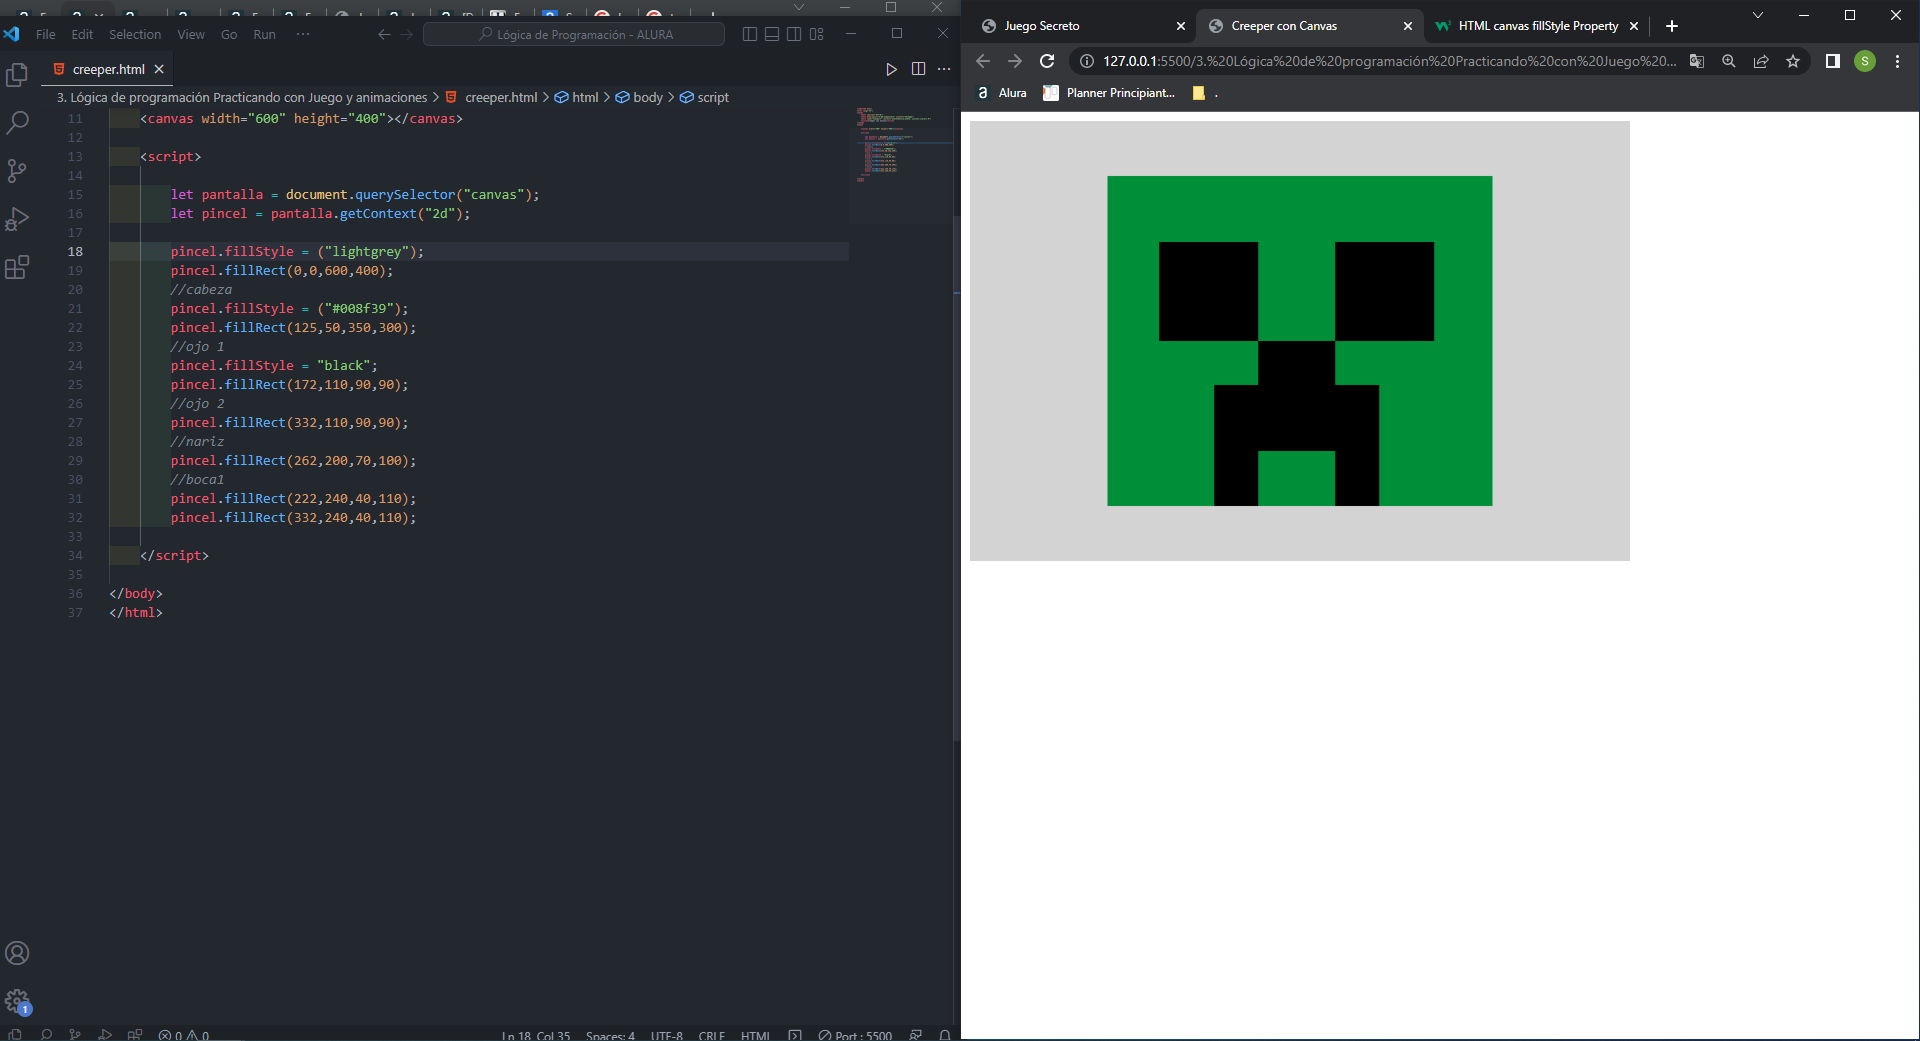The height and width of the screenshot is (1041, 1920).
Task: View site information icon in address bar
Action: [x=1087, y=61]
